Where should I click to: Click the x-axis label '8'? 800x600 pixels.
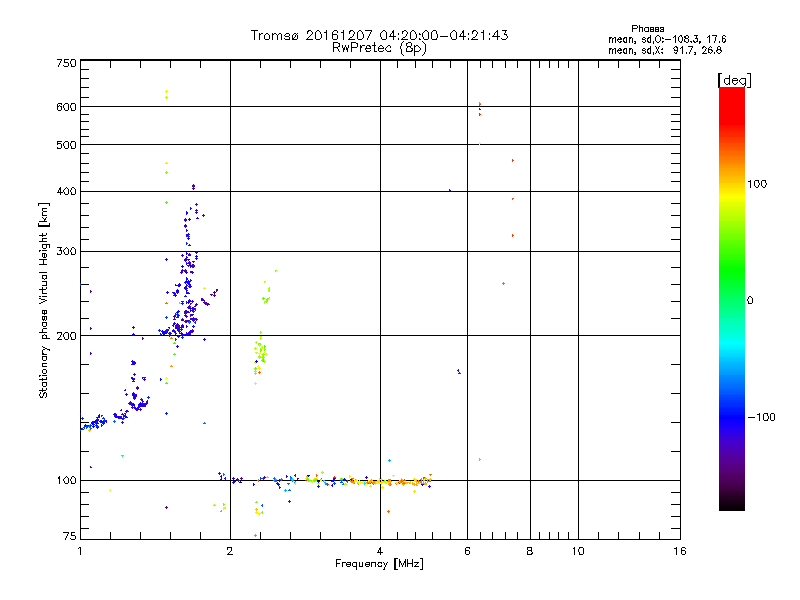pos(530,551)
